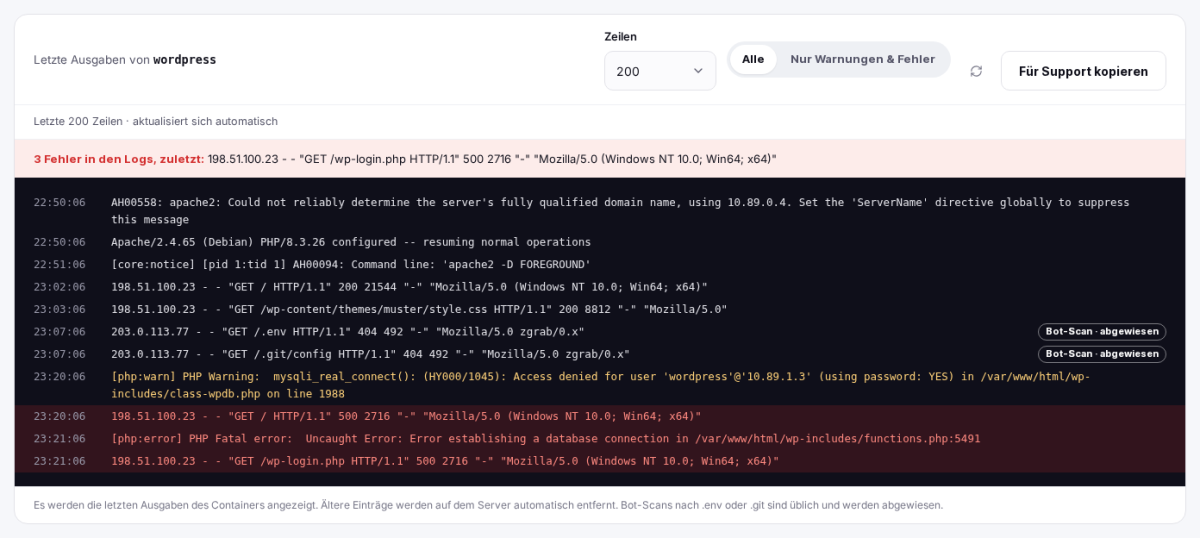1200x538 pixels.
Task: Click the 23:02:06 timestamp
Action: point(60,287)
